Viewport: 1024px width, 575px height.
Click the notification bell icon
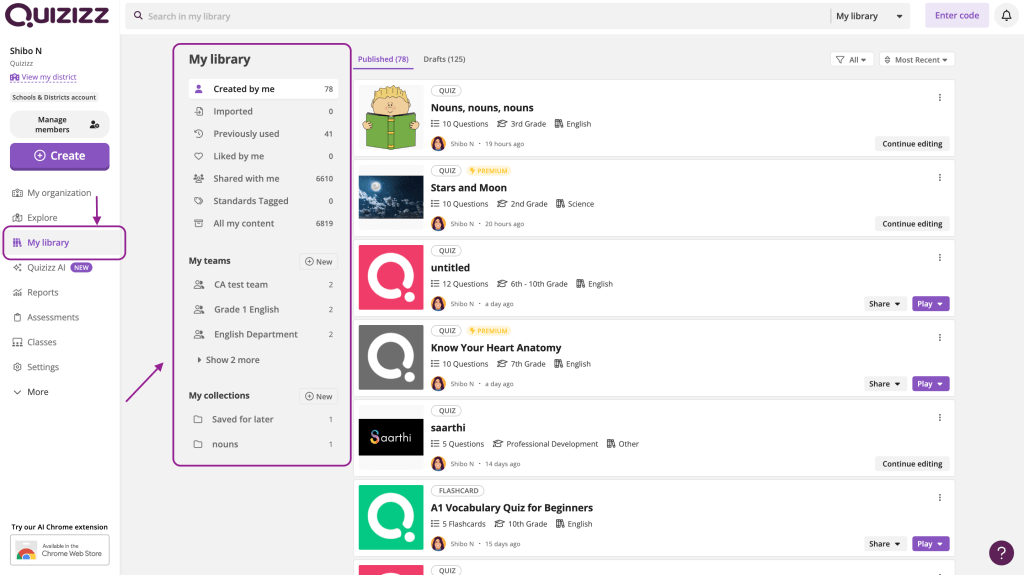pyautogui.click(x=1006, y=16)
